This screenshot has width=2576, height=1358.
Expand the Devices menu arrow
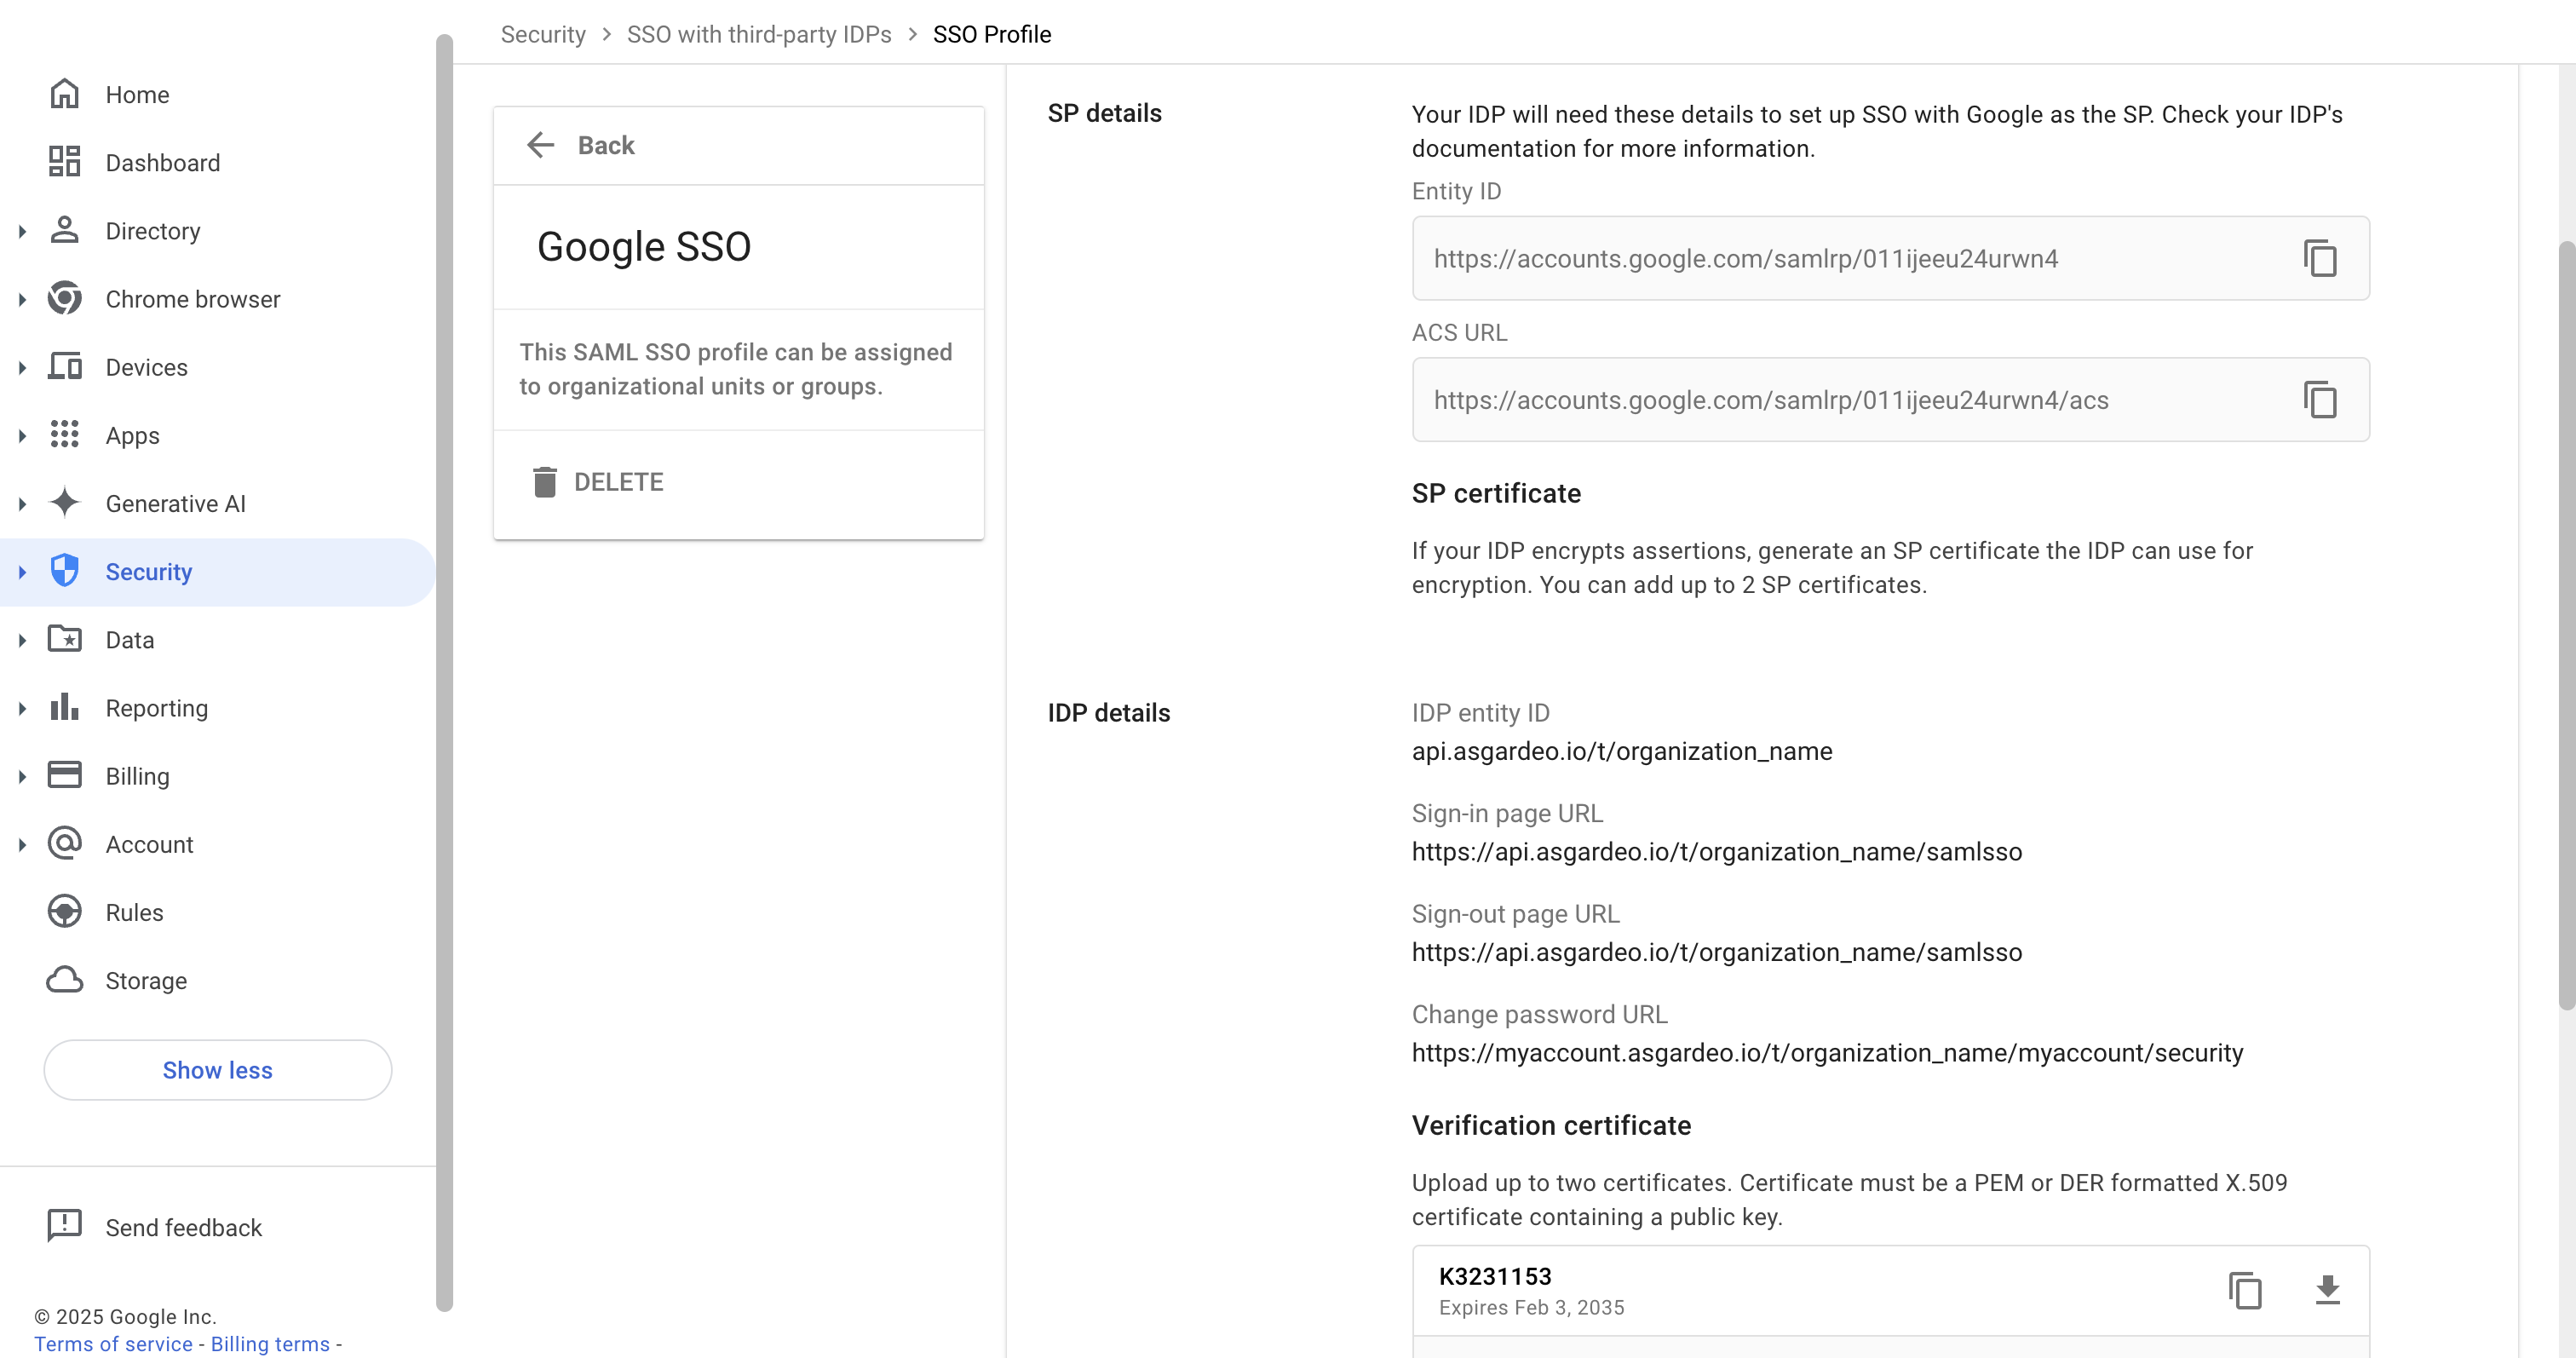coord(22,367)
